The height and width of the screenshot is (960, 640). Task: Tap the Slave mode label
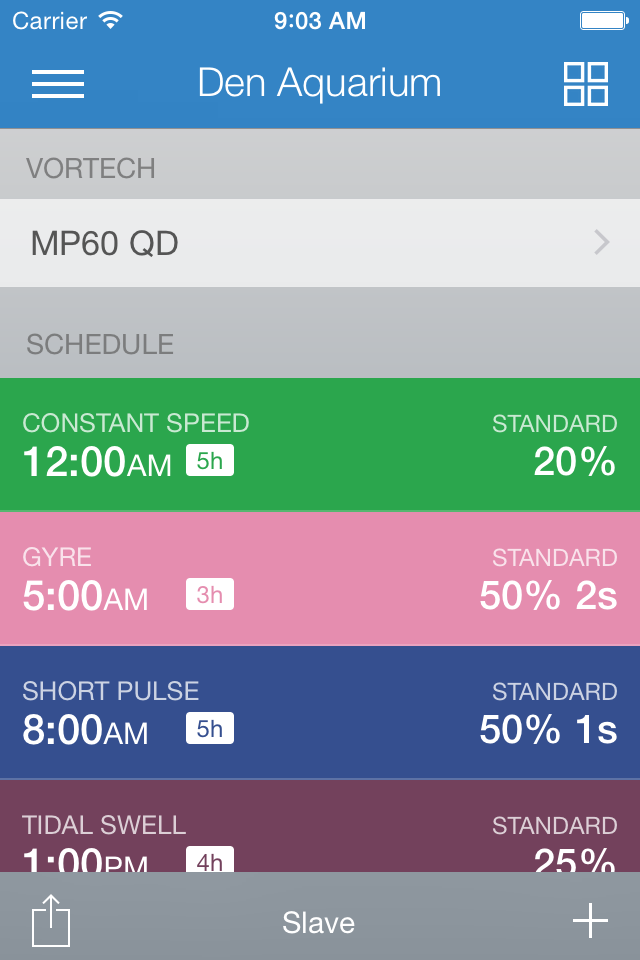coord(318,922)
